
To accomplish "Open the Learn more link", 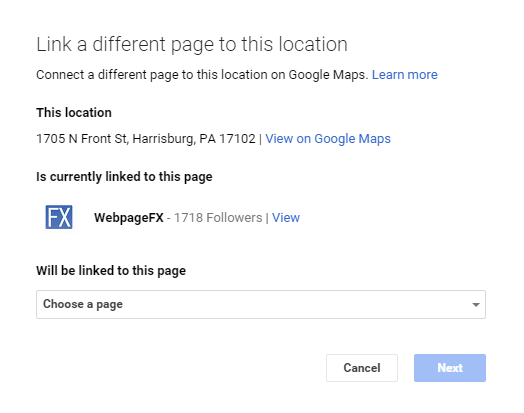I will [x=404, y=75].
